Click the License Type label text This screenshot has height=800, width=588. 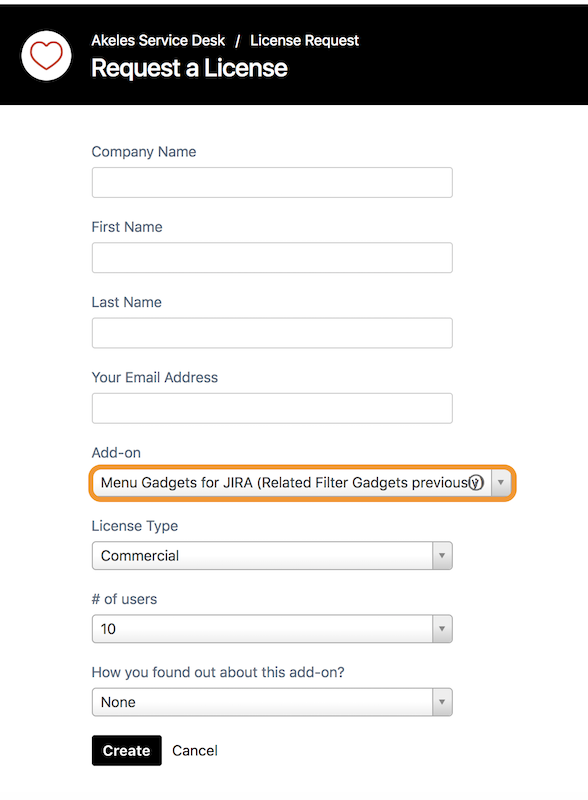(x=135, y=526)
